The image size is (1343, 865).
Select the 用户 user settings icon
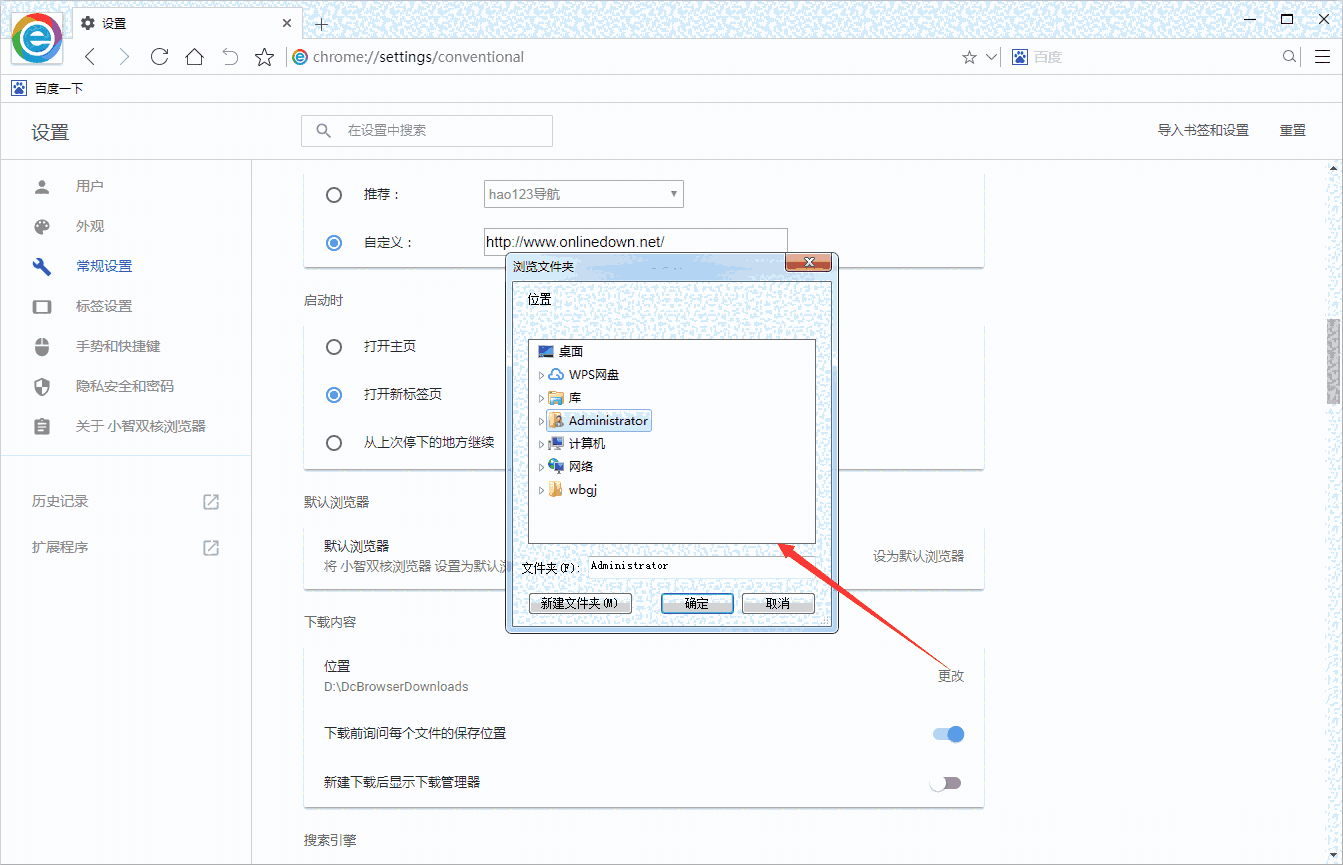point(41,186)
